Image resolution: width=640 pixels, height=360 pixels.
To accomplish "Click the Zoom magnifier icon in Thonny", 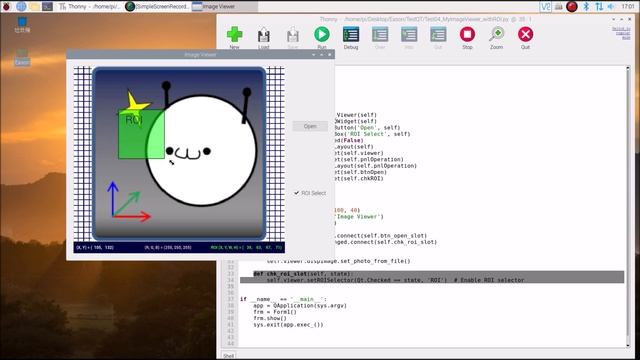I will (496, 35).
